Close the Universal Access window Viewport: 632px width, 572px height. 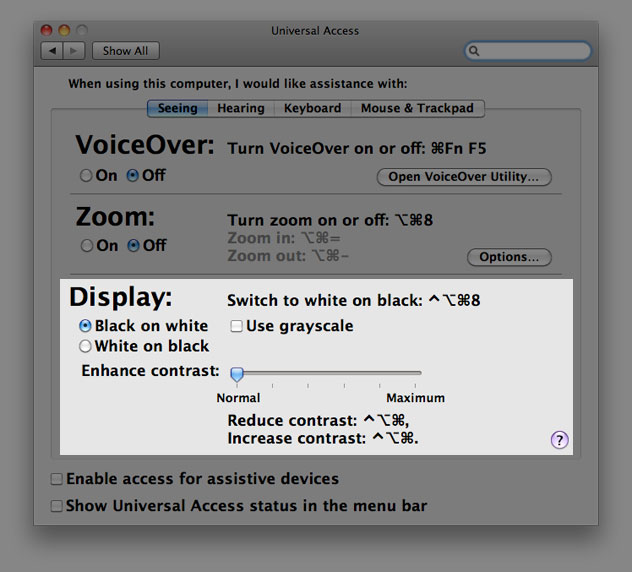pos(47,31)
